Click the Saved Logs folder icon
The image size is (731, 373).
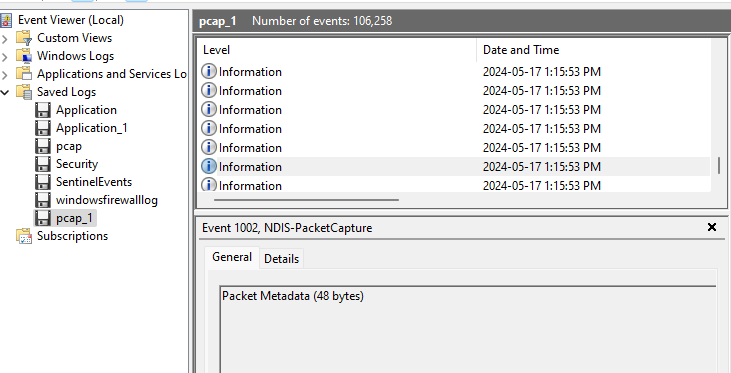coord(24,92)
